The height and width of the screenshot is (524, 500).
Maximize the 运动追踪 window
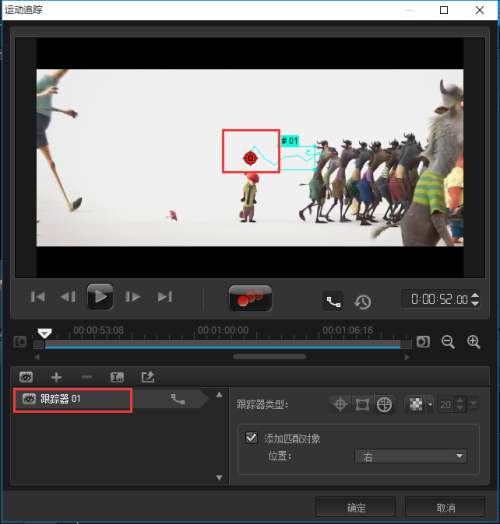point(444,10)
